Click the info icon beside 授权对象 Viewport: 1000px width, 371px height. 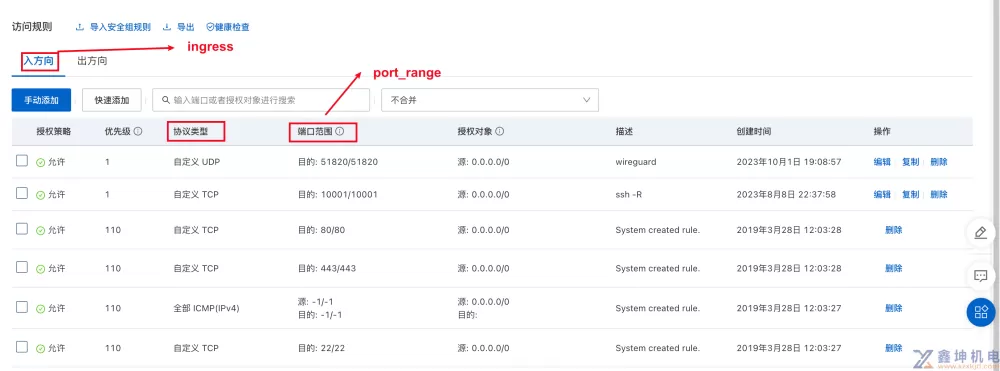pyautogui.click(x=499, y=131)
